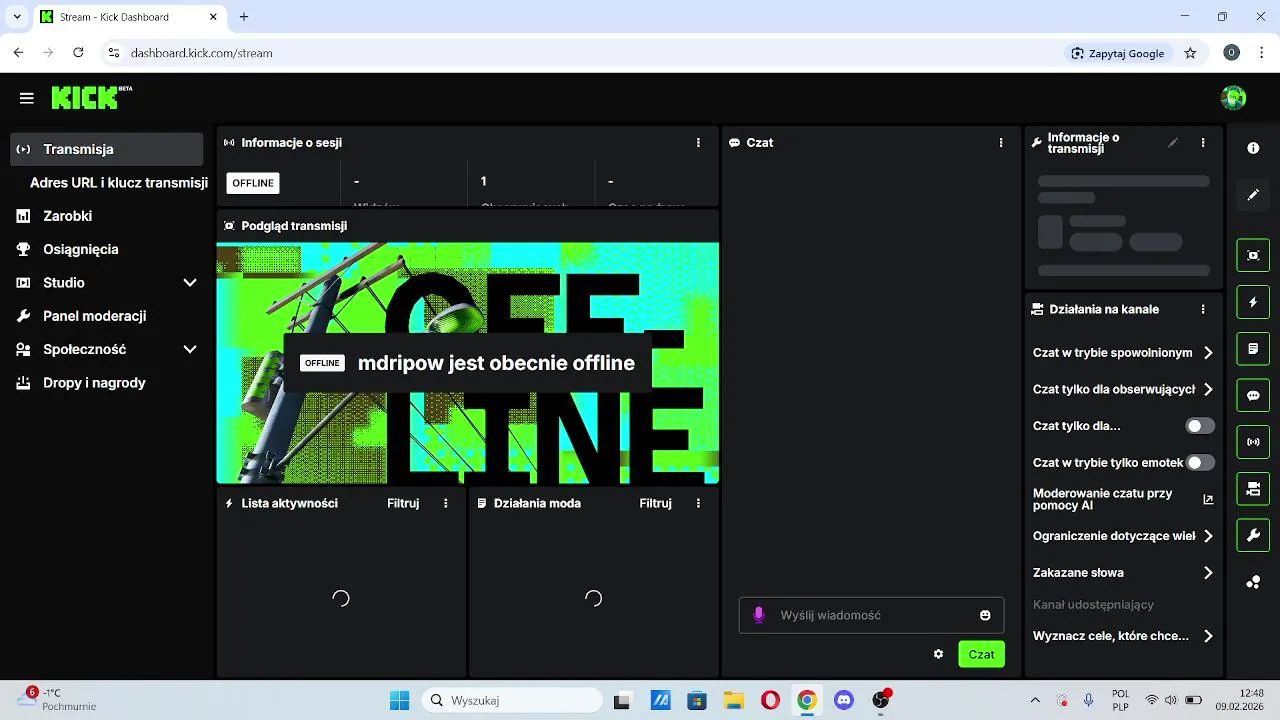Click the OFFLINE status badge in session info
Image resolution: width=1280 pixels, height=720 pixels.
(253, 183)
